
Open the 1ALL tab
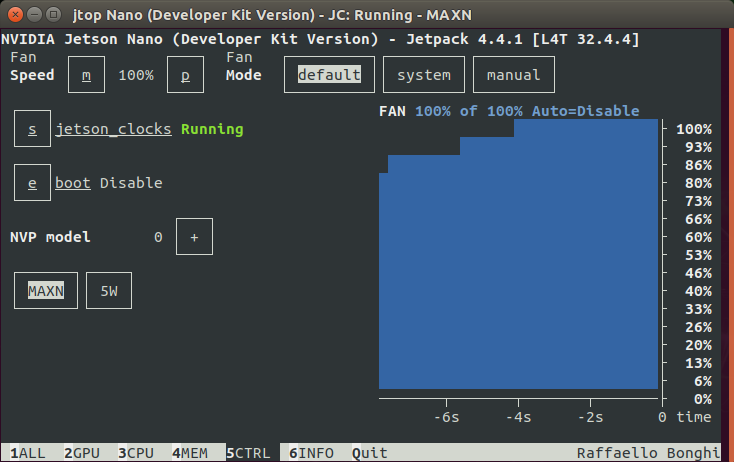28,453
